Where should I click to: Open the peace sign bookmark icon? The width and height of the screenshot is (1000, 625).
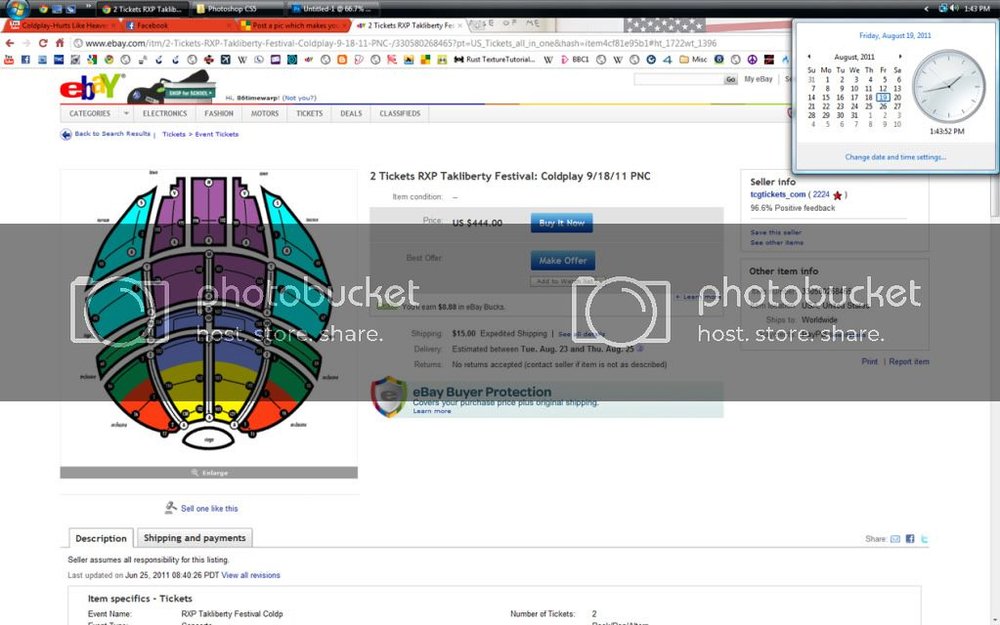click(752, 59)
